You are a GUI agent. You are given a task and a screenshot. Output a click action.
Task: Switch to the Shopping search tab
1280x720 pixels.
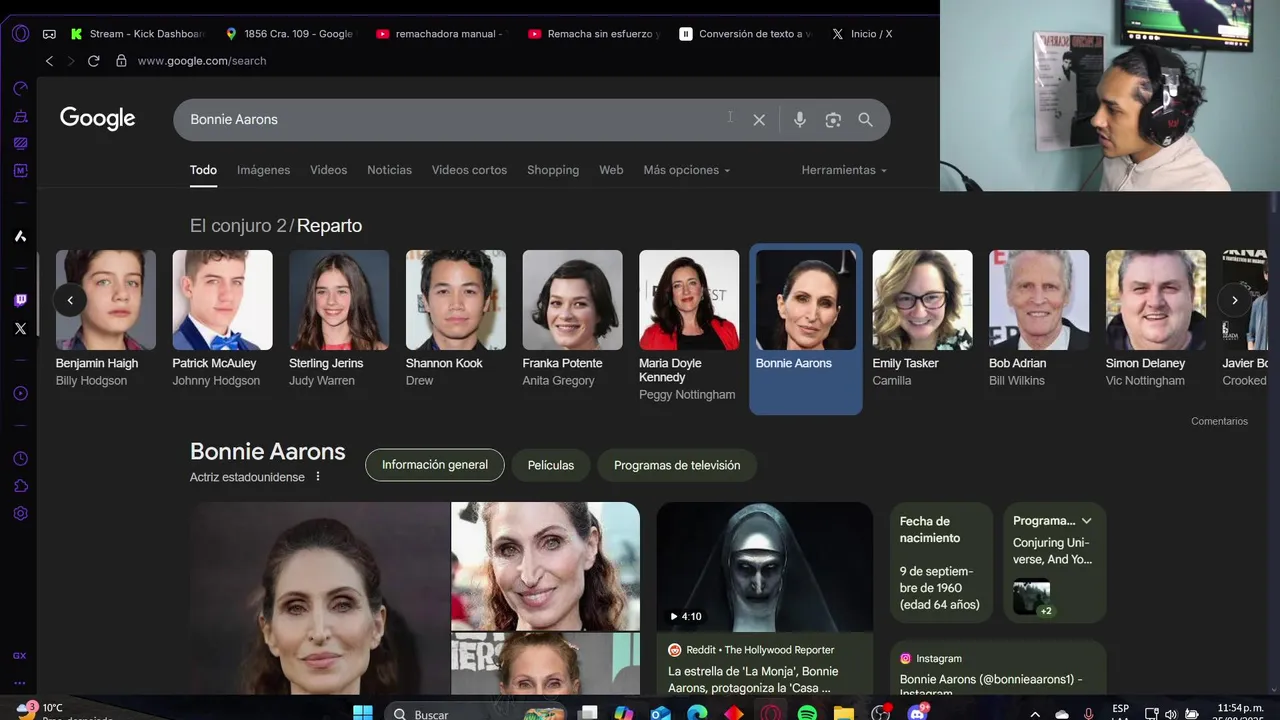[553, 170]
